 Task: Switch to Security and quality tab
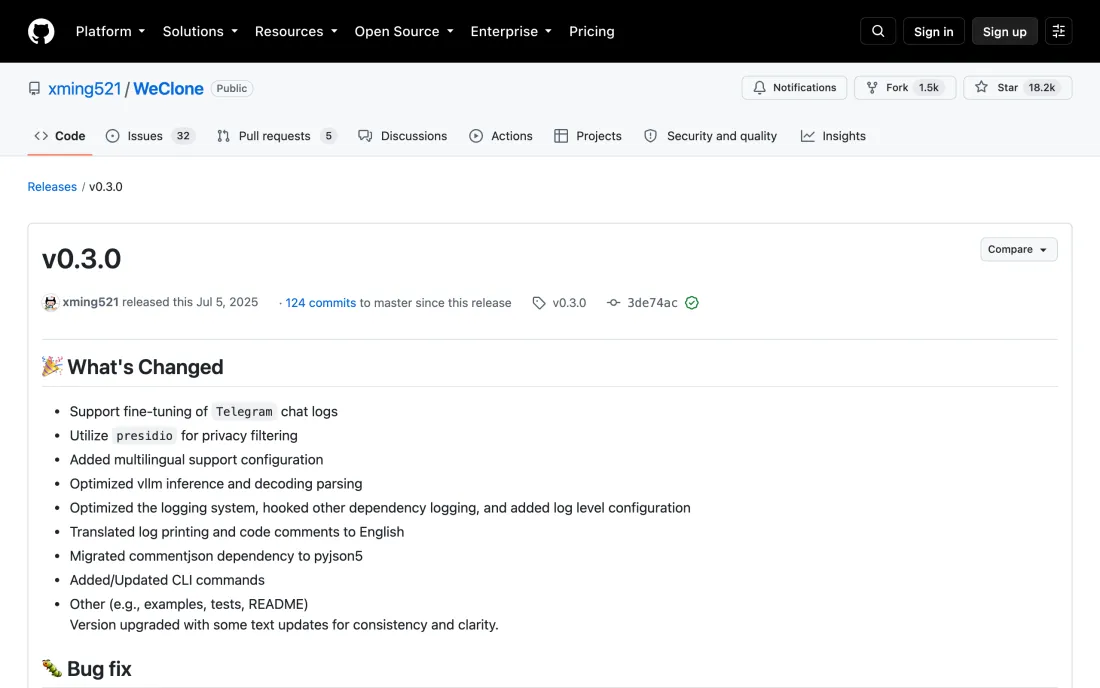(711, 136)
